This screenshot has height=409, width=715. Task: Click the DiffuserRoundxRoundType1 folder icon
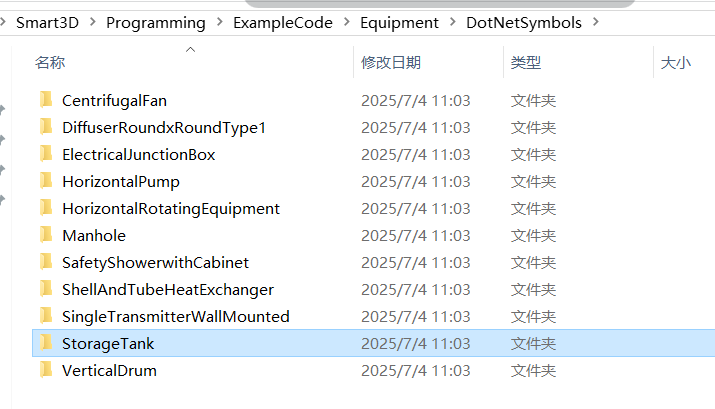pyautogui.click(x=46, y=126)
